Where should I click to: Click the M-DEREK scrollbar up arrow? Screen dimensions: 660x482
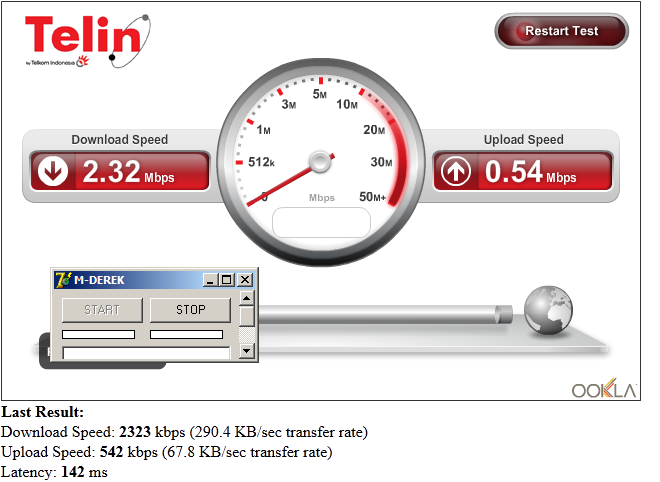point(247,298)
